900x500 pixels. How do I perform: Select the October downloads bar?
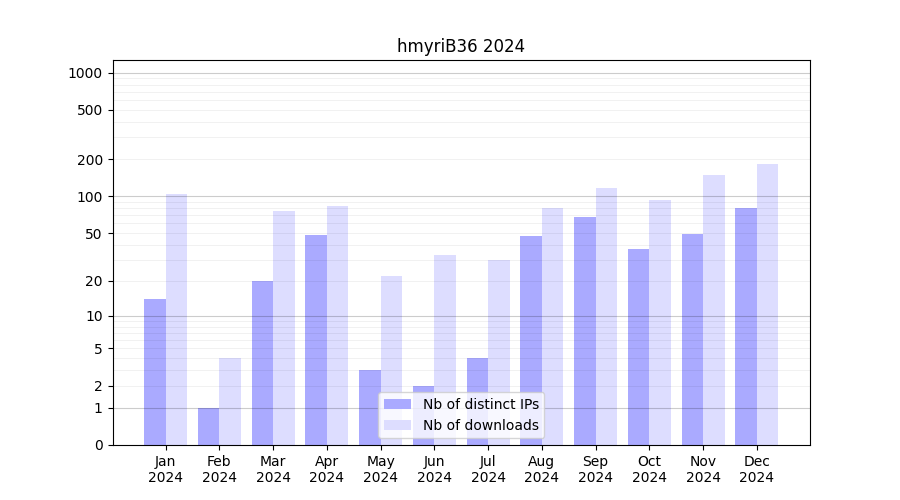[660, 322]
